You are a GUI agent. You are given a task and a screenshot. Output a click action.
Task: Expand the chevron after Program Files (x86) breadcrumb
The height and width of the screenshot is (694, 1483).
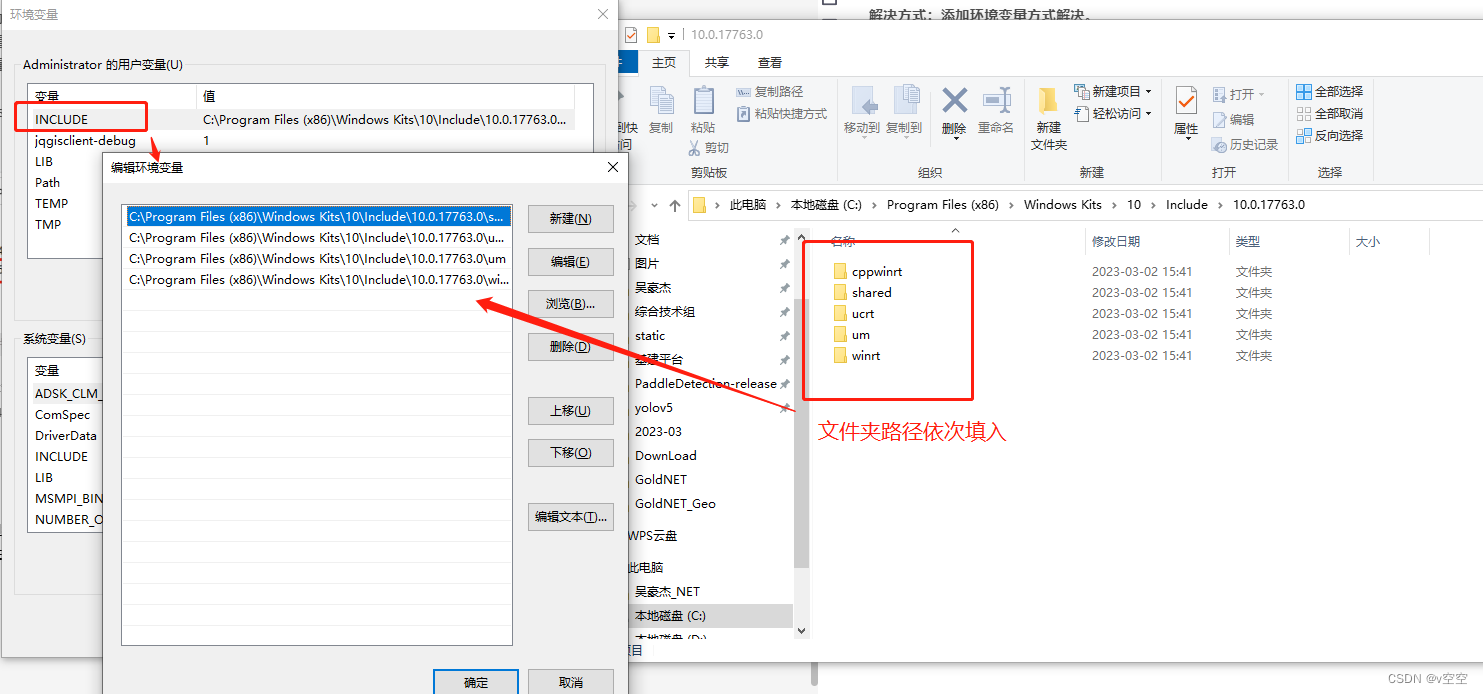point(1012,205)
